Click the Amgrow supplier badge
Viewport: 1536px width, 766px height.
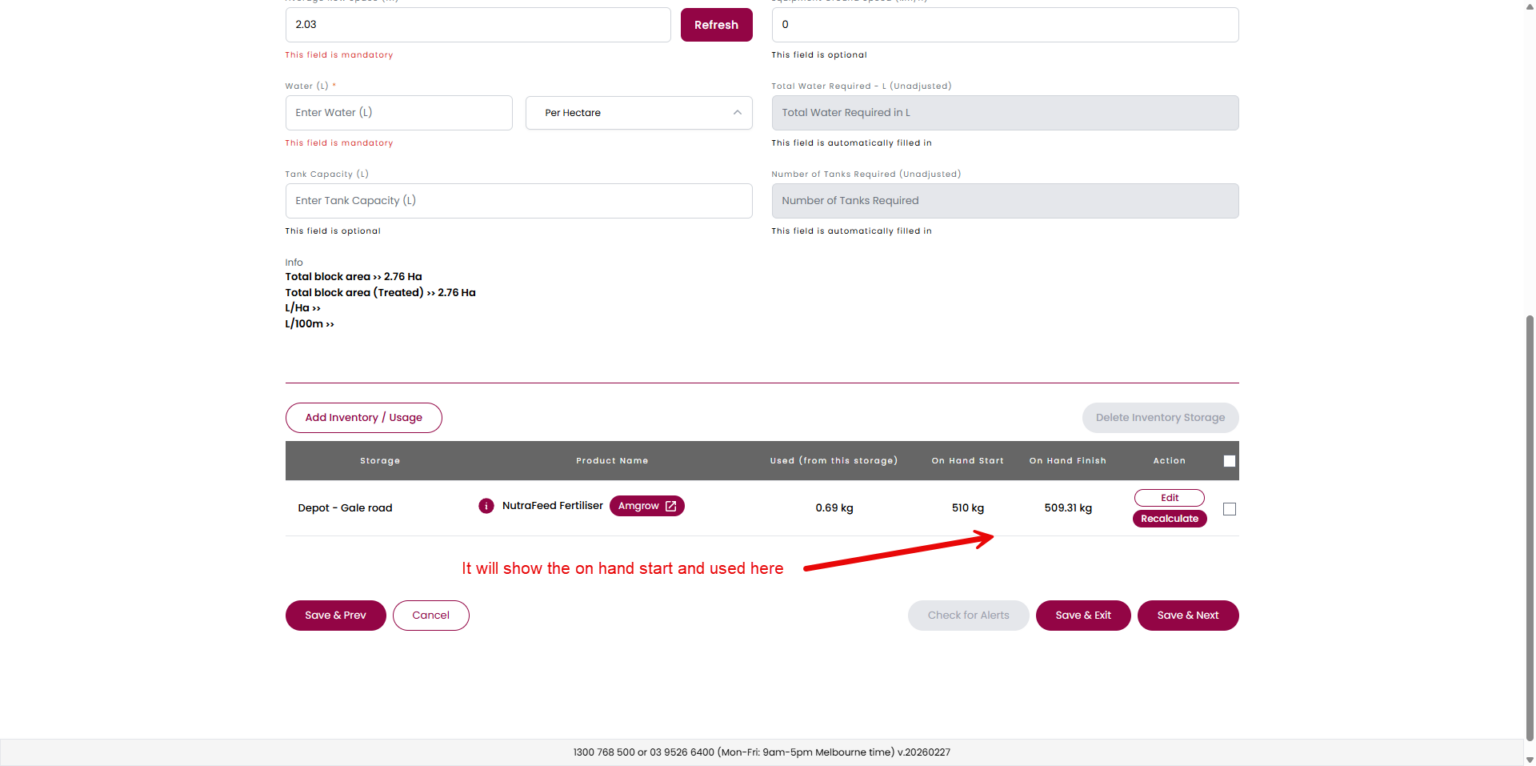[638, 506]
